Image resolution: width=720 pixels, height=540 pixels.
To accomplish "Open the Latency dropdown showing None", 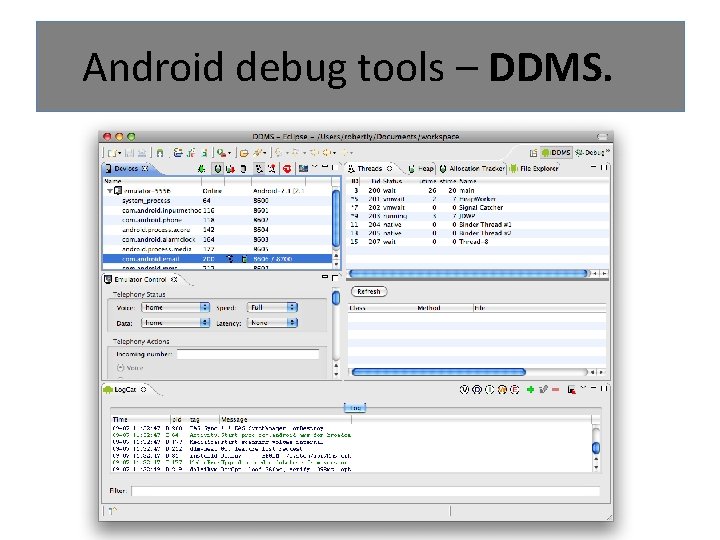I will 272,323.
